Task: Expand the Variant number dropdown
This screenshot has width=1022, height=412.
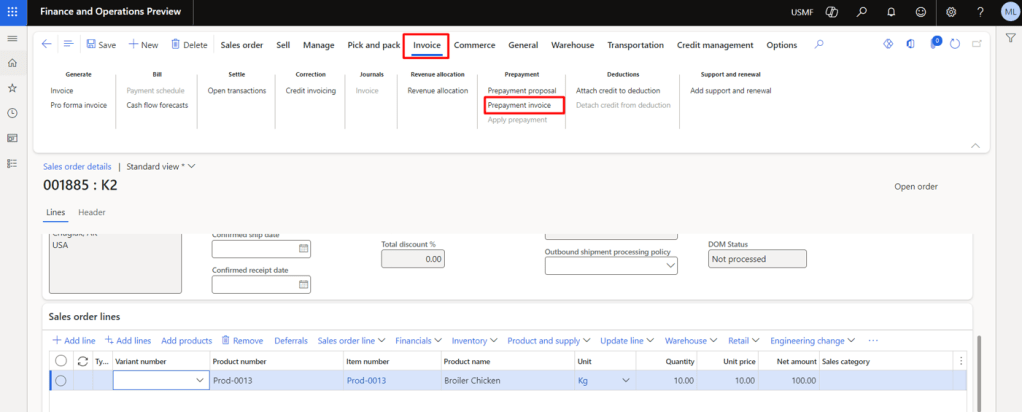Action: (x=198, y=380)
